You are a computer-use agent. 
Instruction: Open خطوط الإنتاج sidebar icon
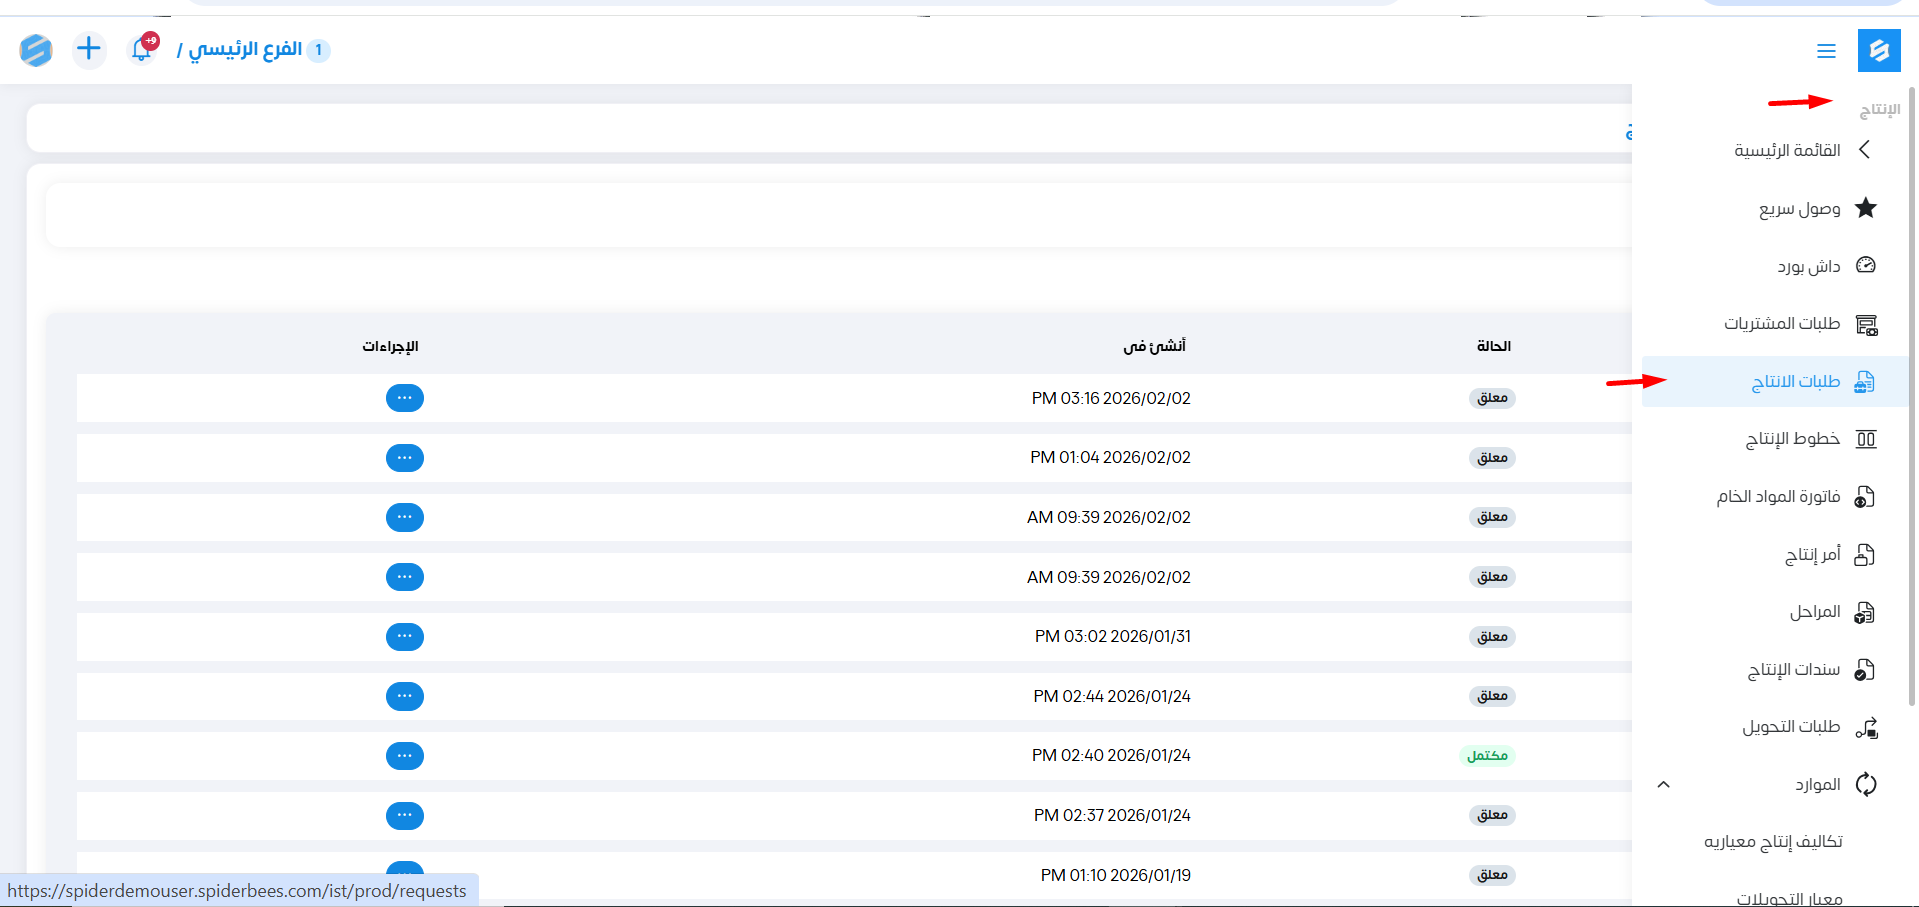click(1865, 439)
